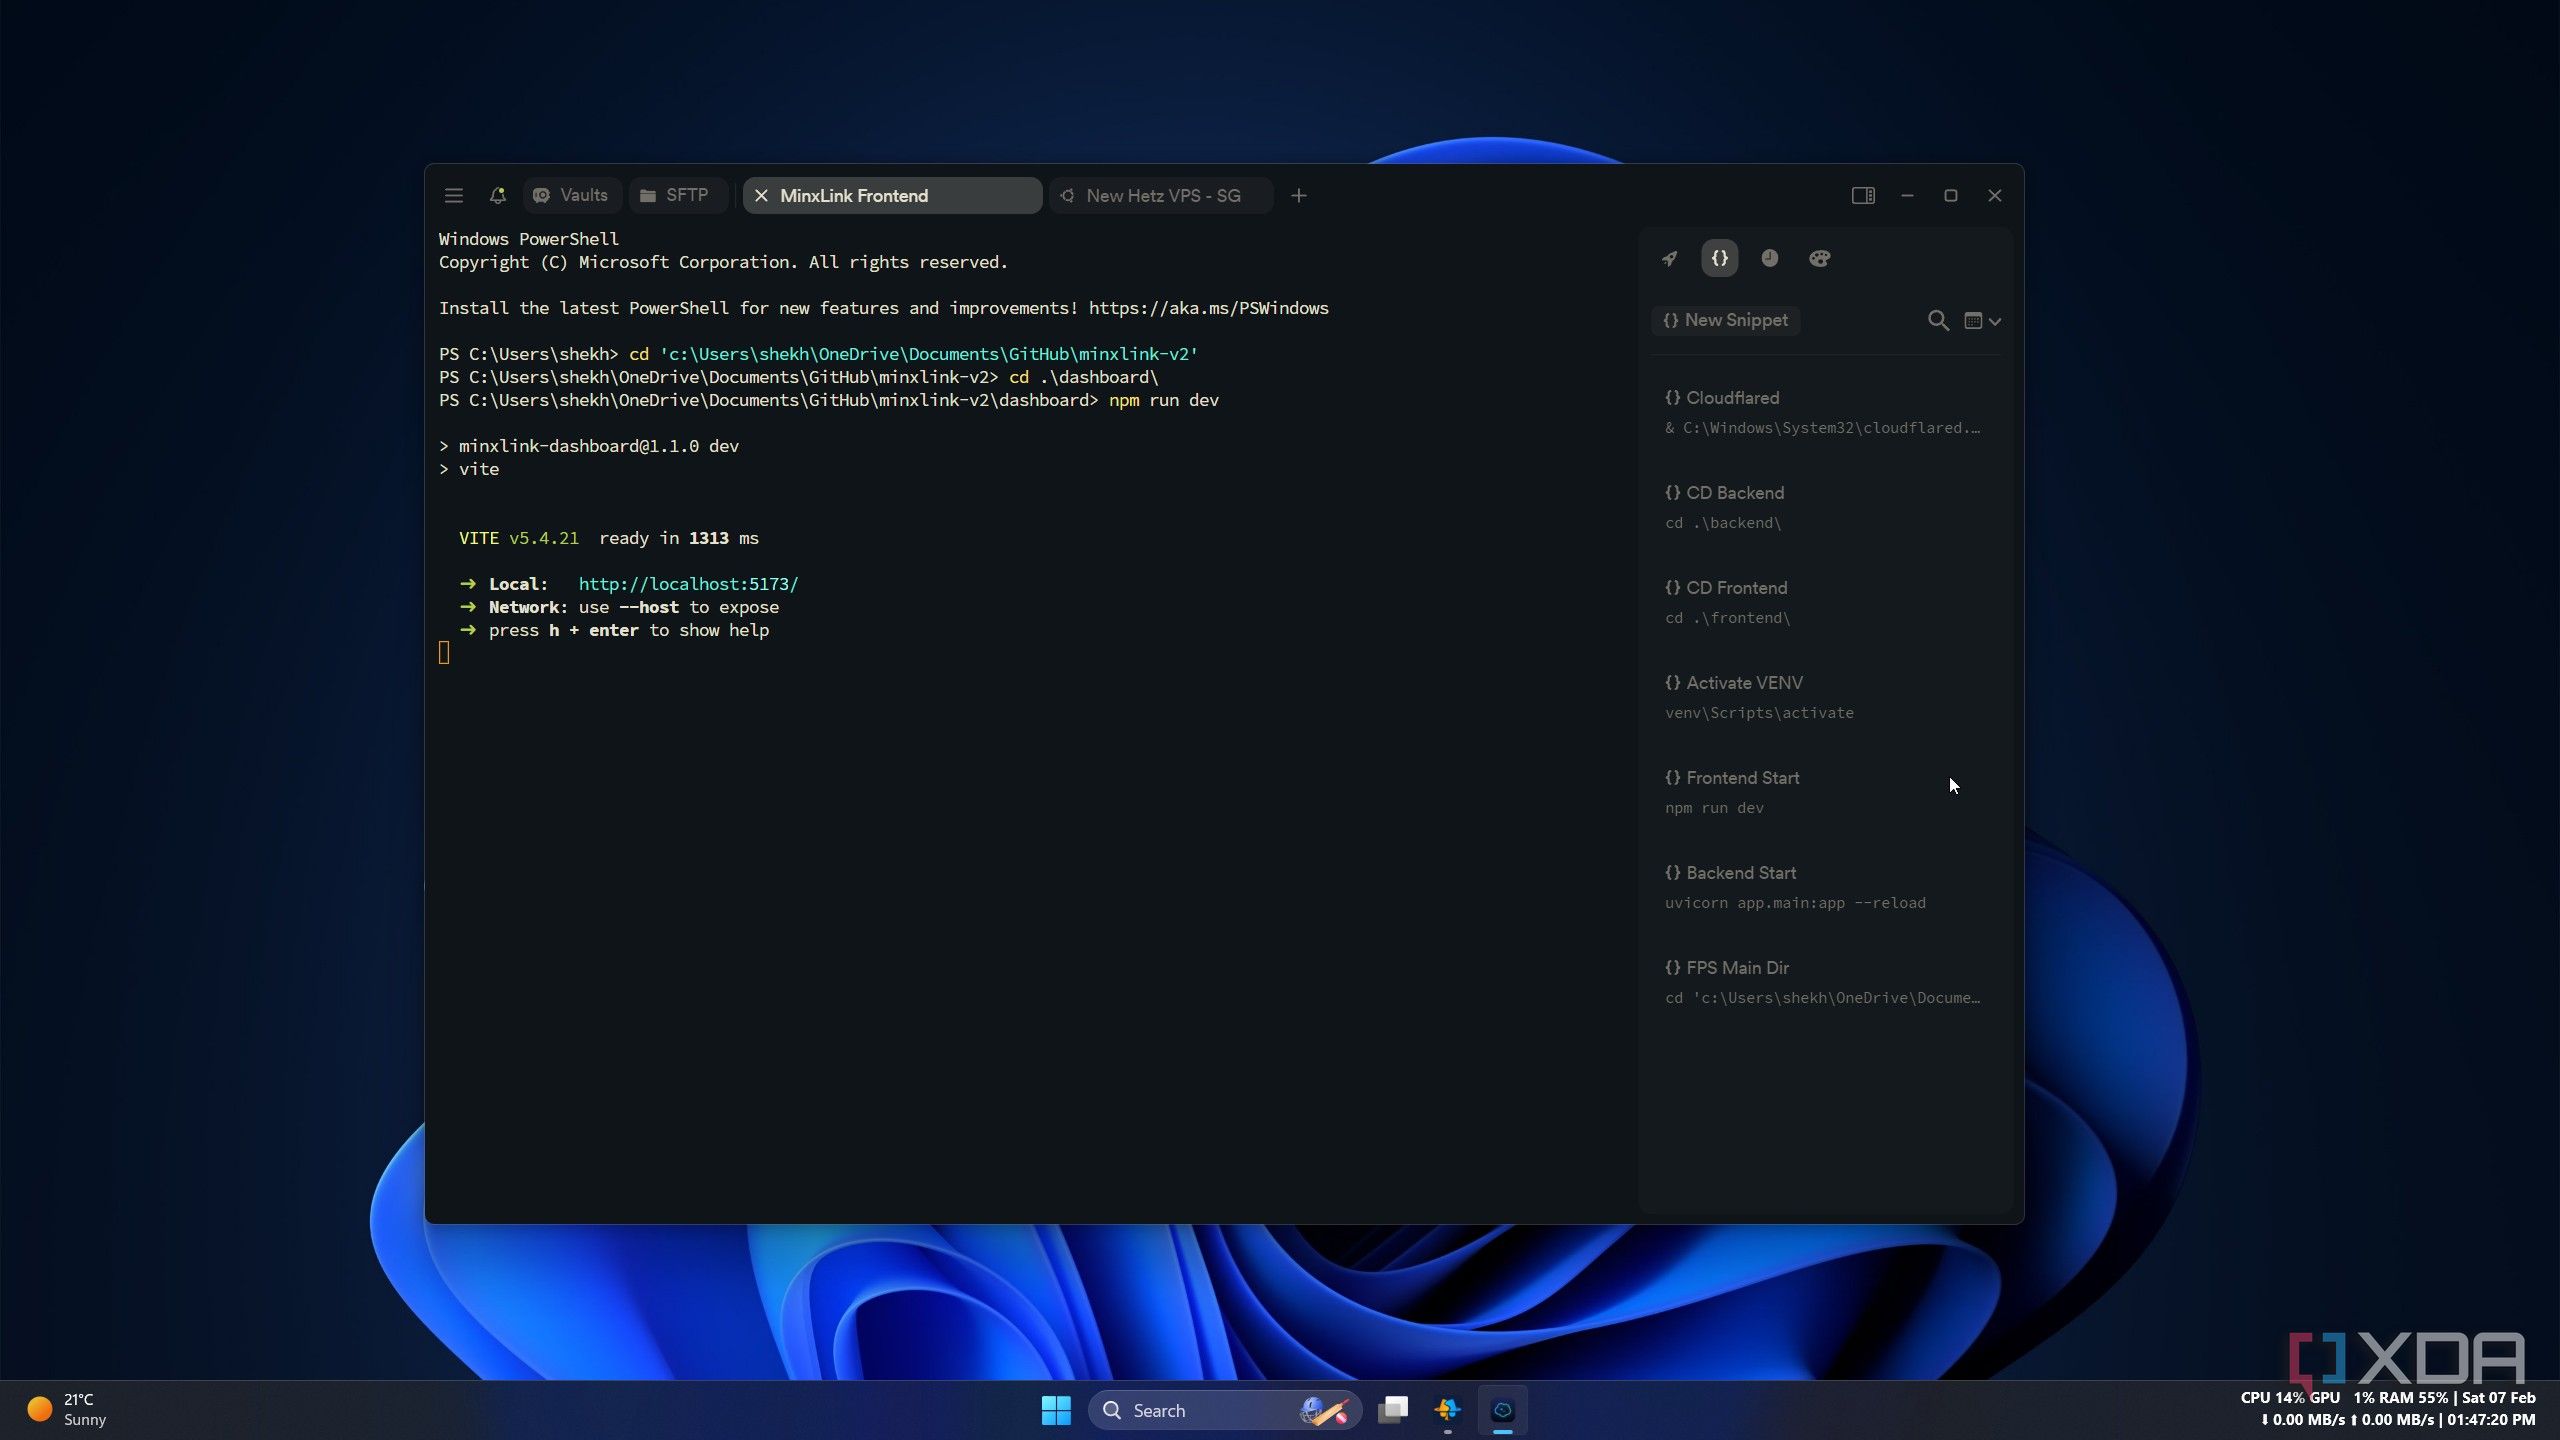Run the CD Backend snippet

[1824, 507]
